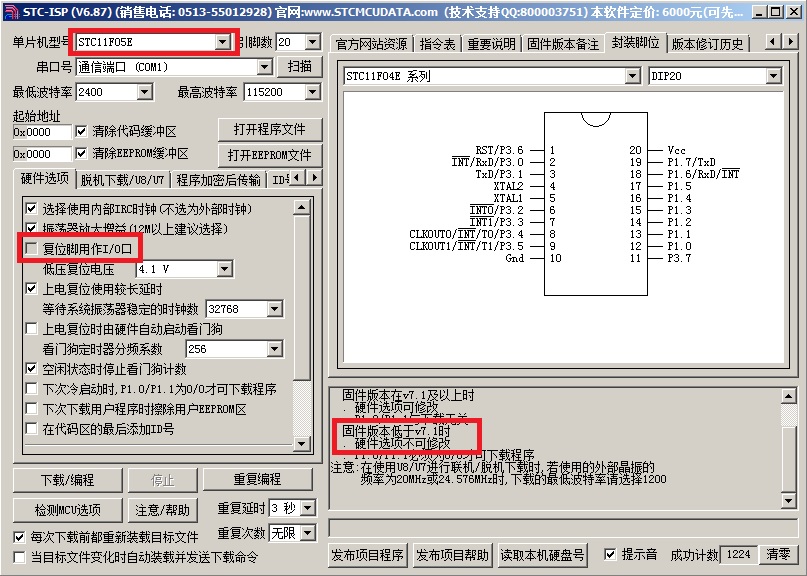The width and height of the screenshot is (807, 576).
Task: Switch to 程序加密后传输 tab
Action: tap(219, 180)
